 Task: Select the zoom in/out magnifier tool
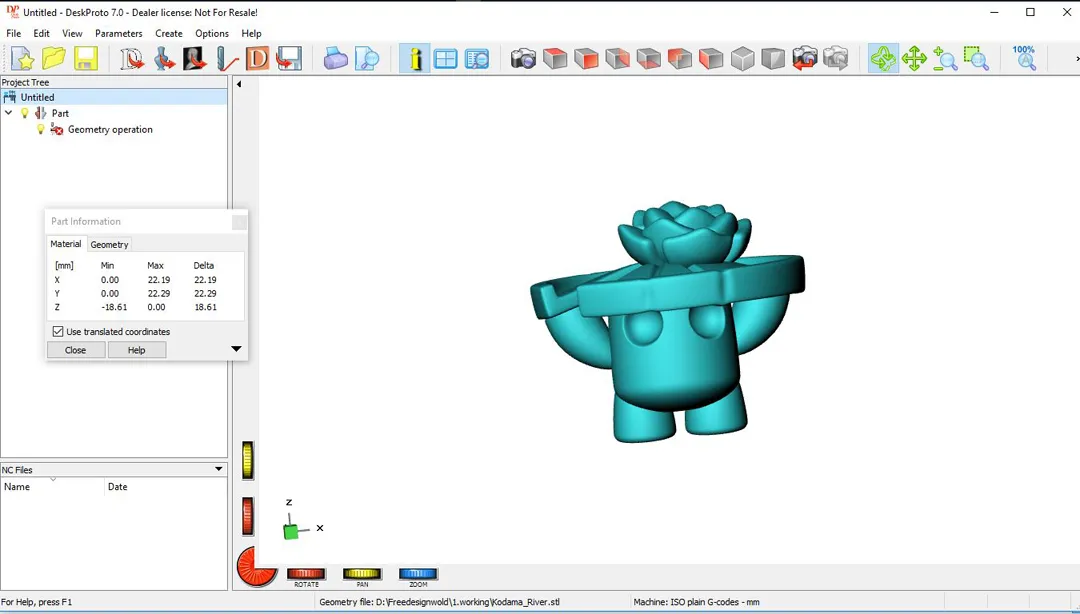coord(946,59)
